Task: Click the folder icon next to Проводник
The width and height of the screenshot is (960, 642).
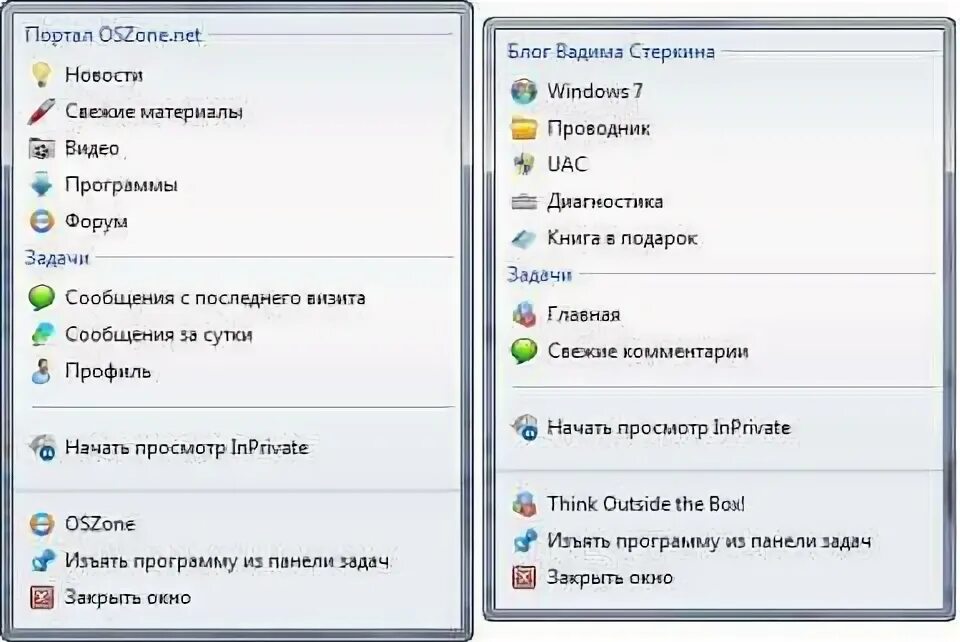Action: tap(523, 128)
